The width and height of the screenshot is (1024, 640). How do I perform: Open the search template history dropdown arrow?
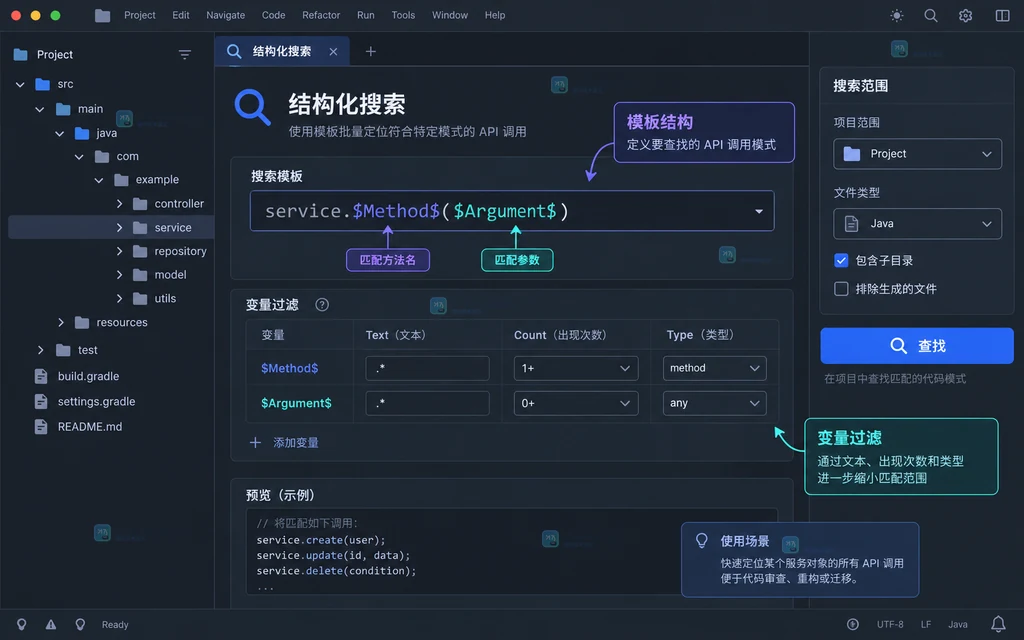759,212
